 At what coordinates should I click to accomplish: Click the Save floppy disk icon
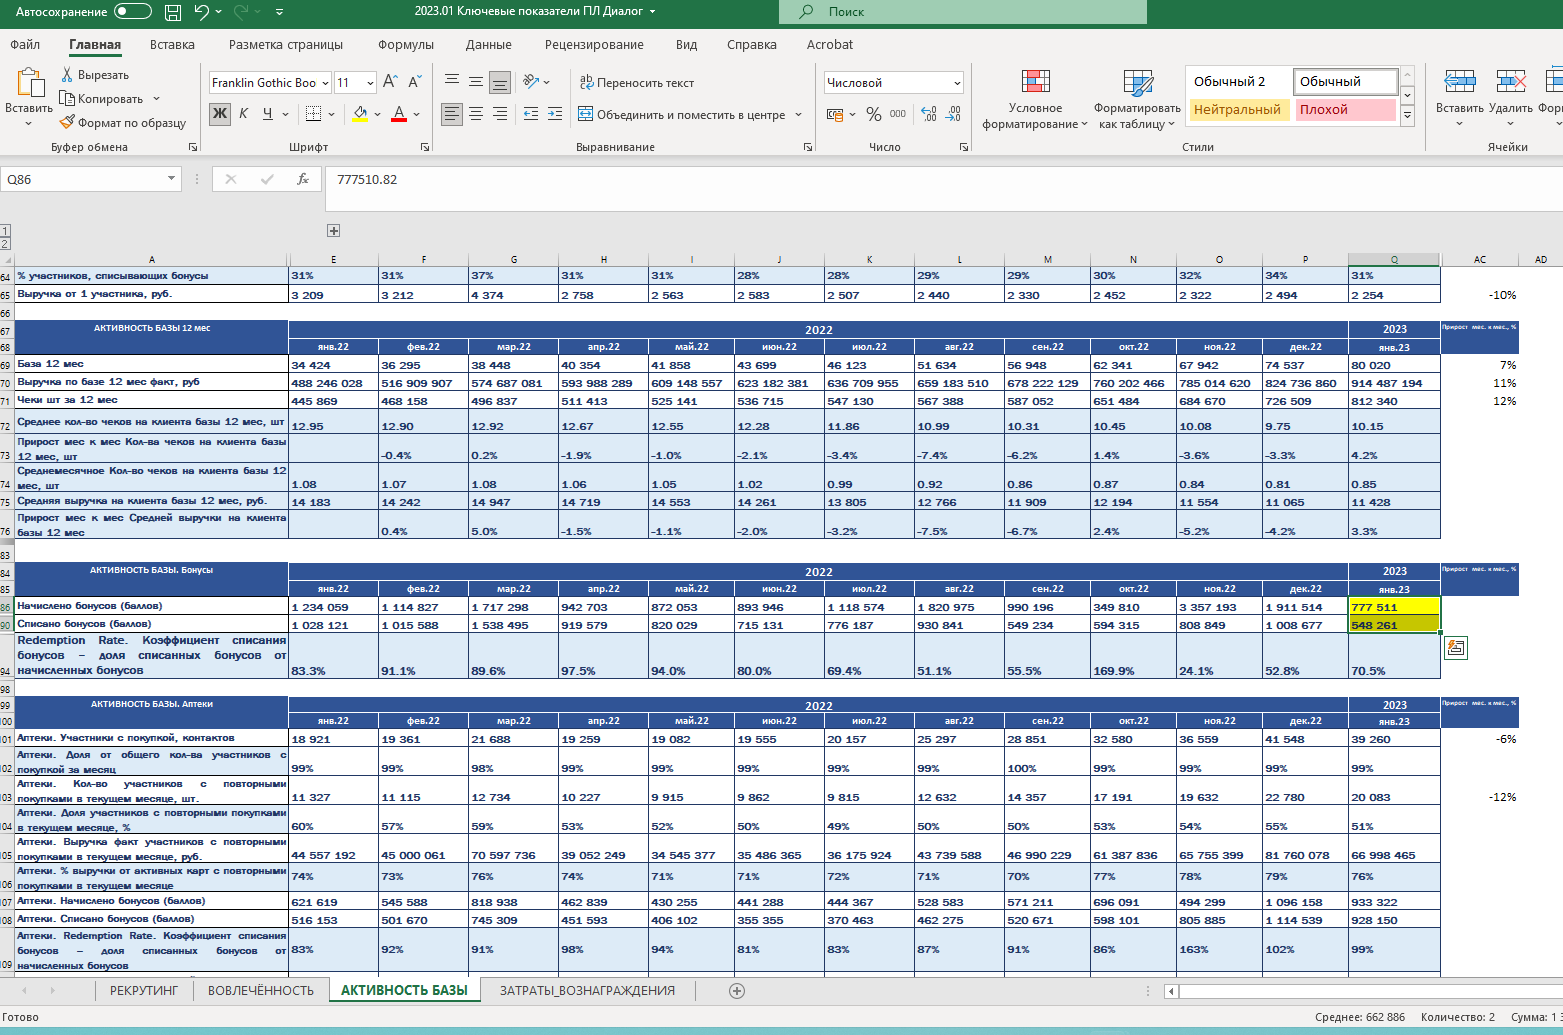point(173,12)
